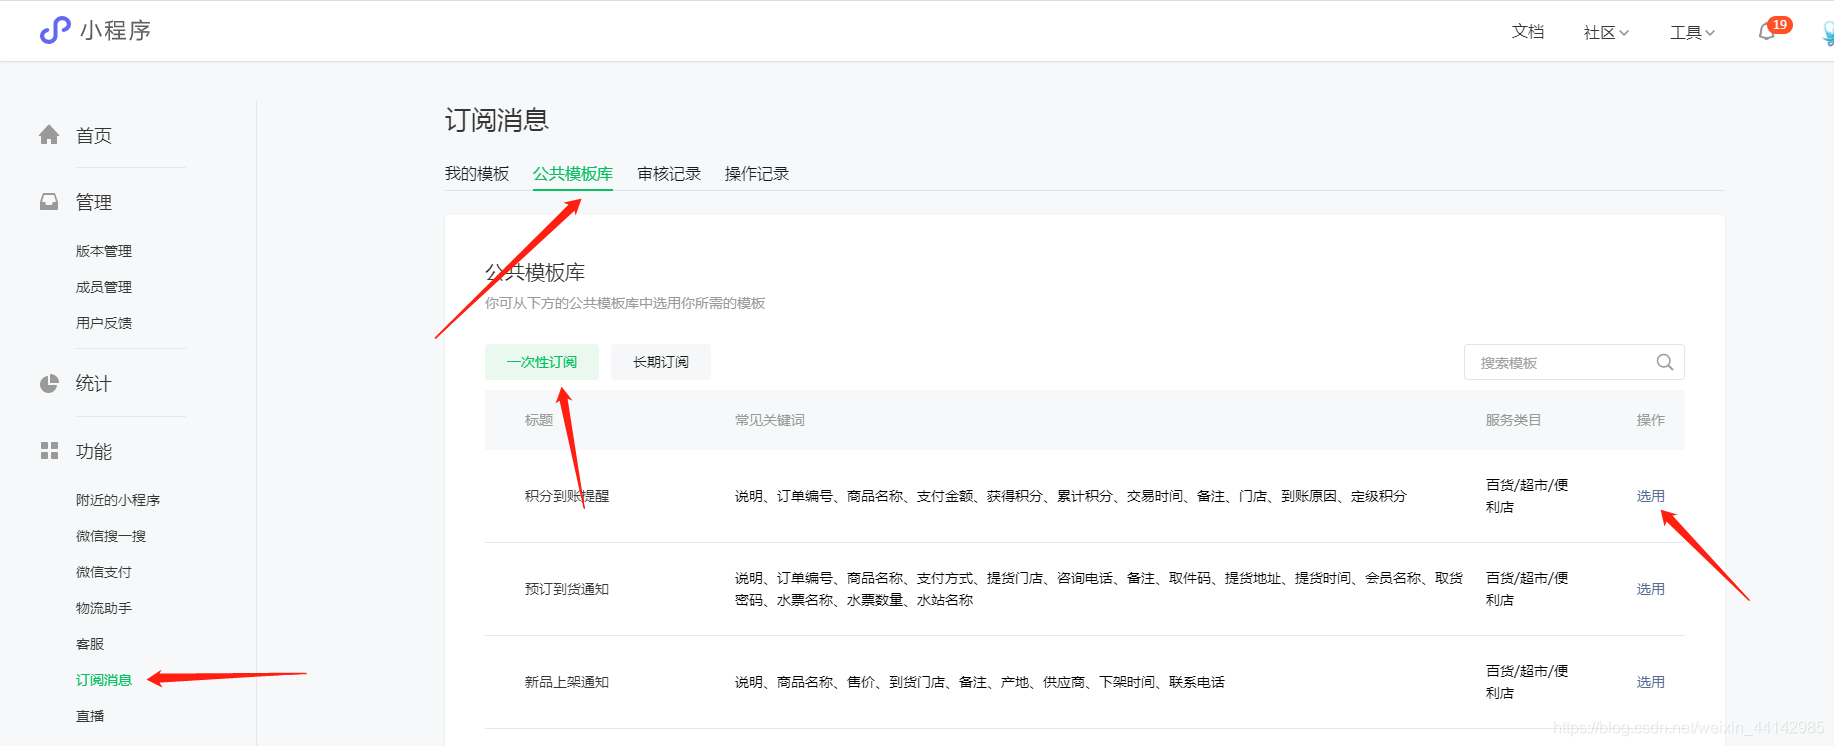Focus the 搜索模板 search field
The height and width of the screenshot is (746, 1834).
coord(1574,362)
